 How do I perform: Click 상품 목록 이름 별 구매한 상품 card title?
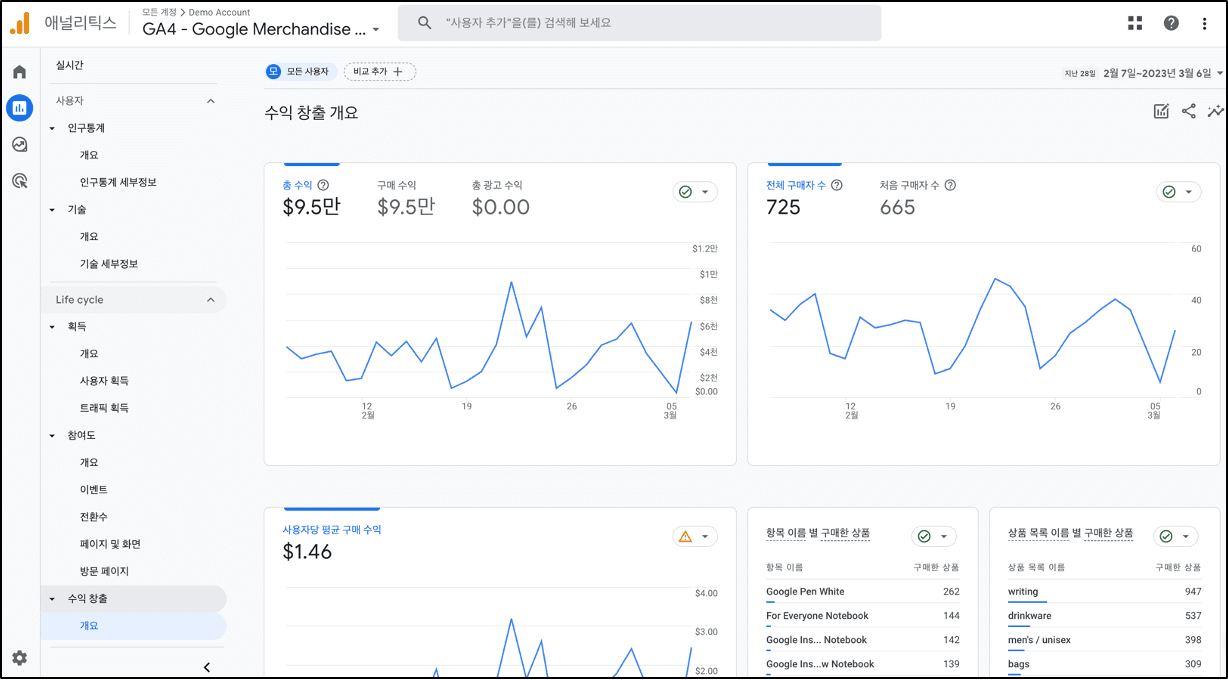pyautogui.click(x=1070, y=534)
